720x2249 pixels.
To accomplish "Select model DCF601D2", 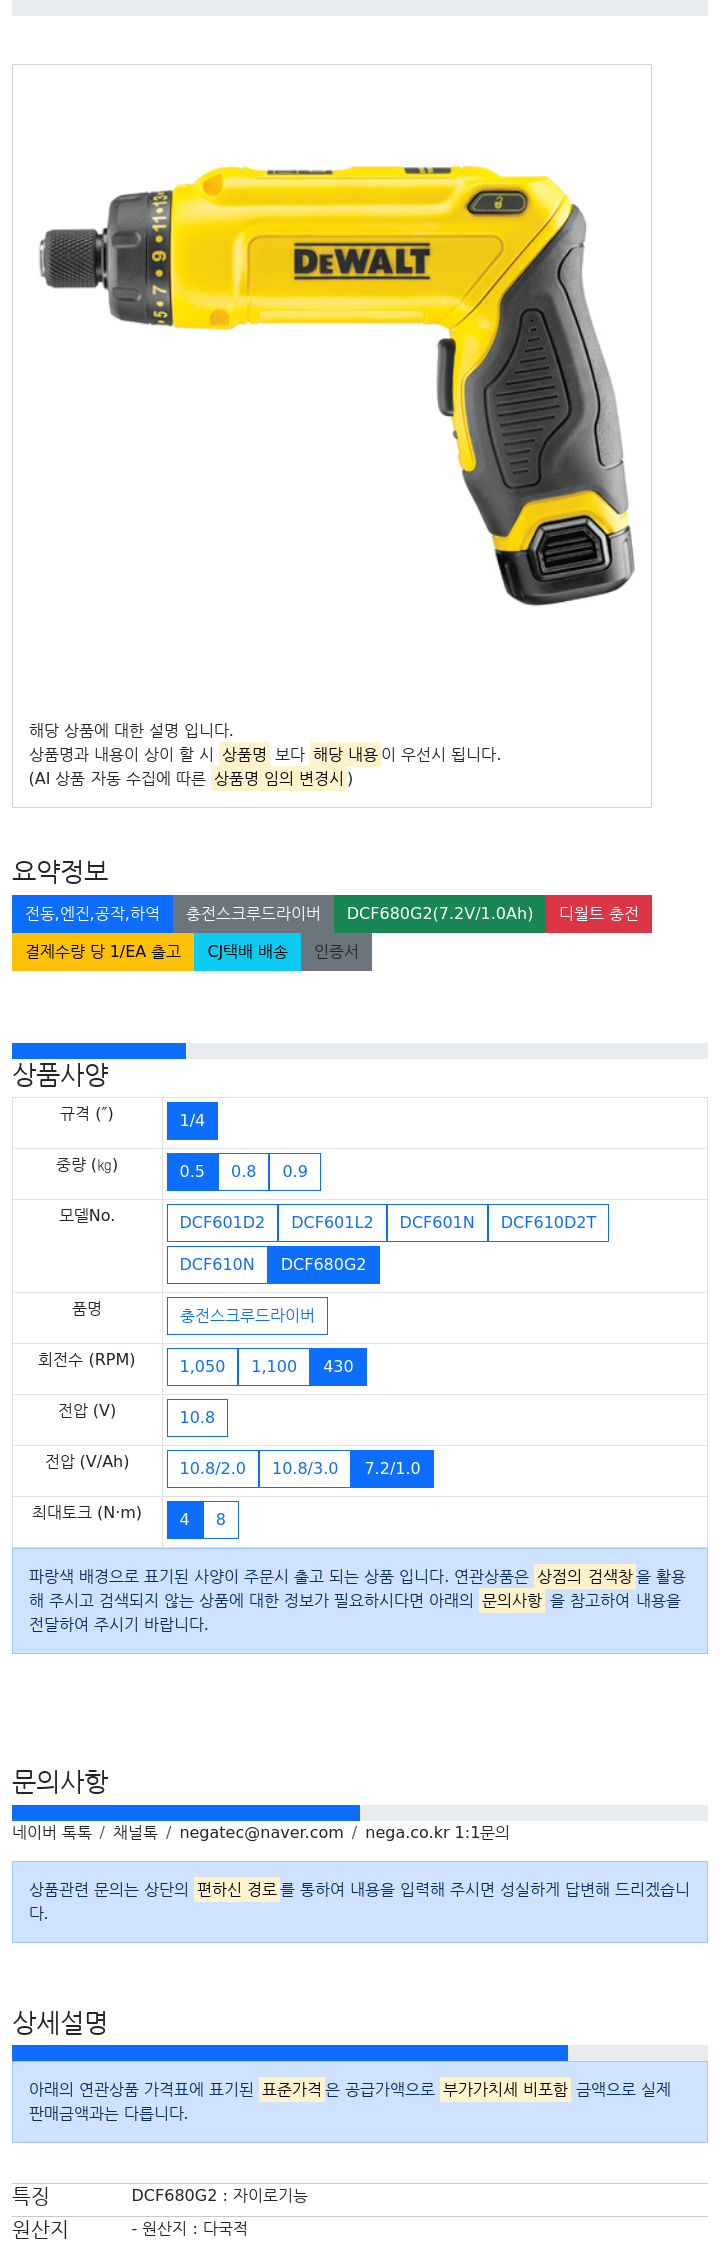I will (x=222, y=1223).
